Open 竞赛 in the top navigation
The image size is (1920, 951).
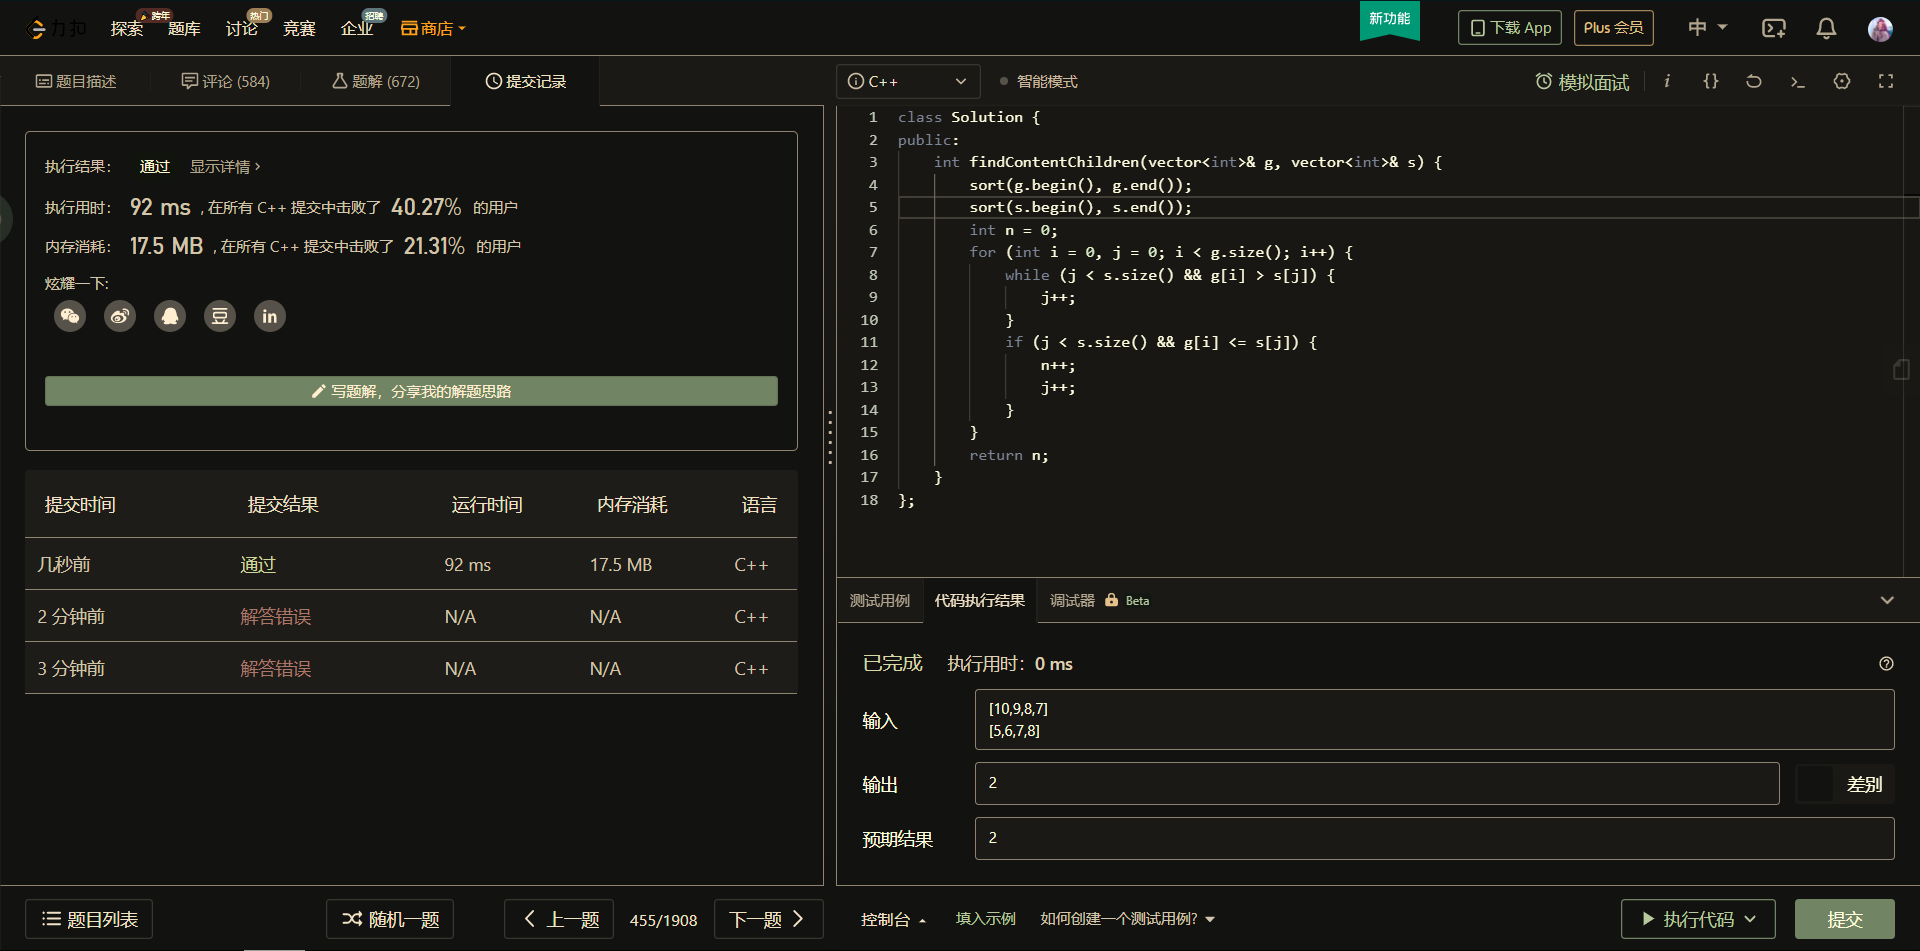[x=299, y=28]
